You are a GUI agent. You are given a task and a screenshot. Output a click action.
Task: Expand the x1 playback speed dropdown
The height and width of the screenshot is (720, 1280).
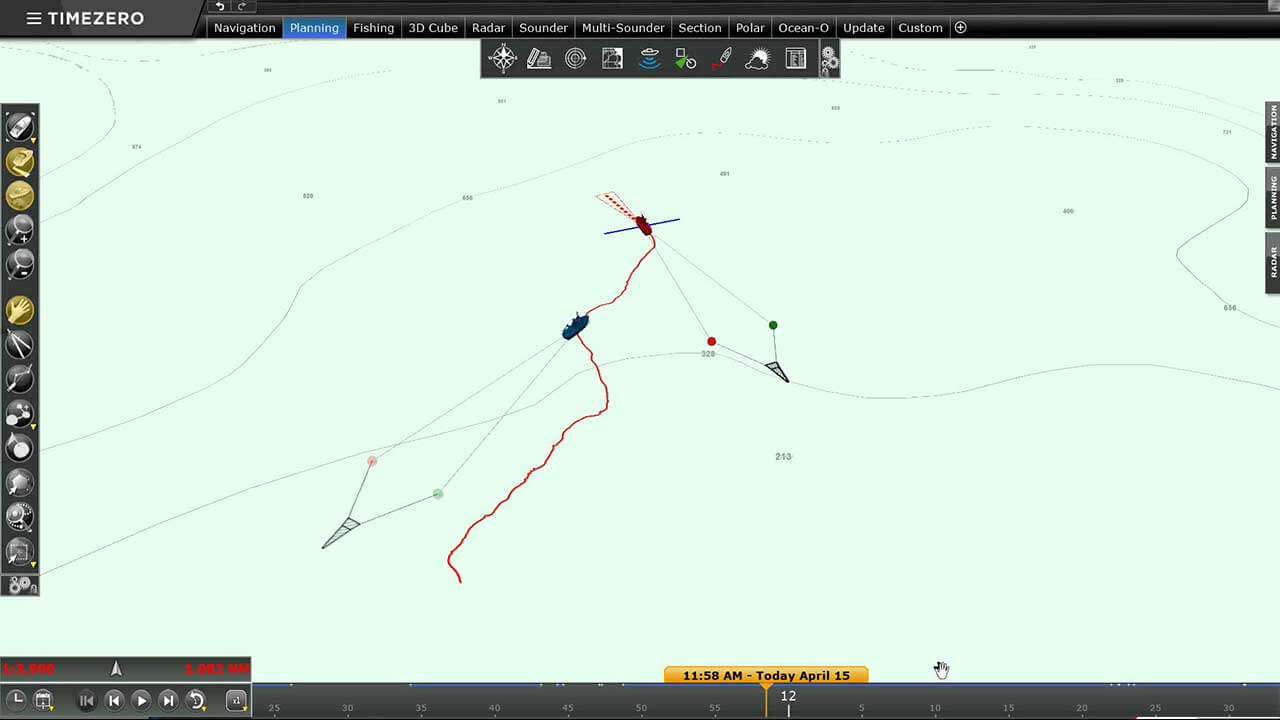click(x=236, y=700)
